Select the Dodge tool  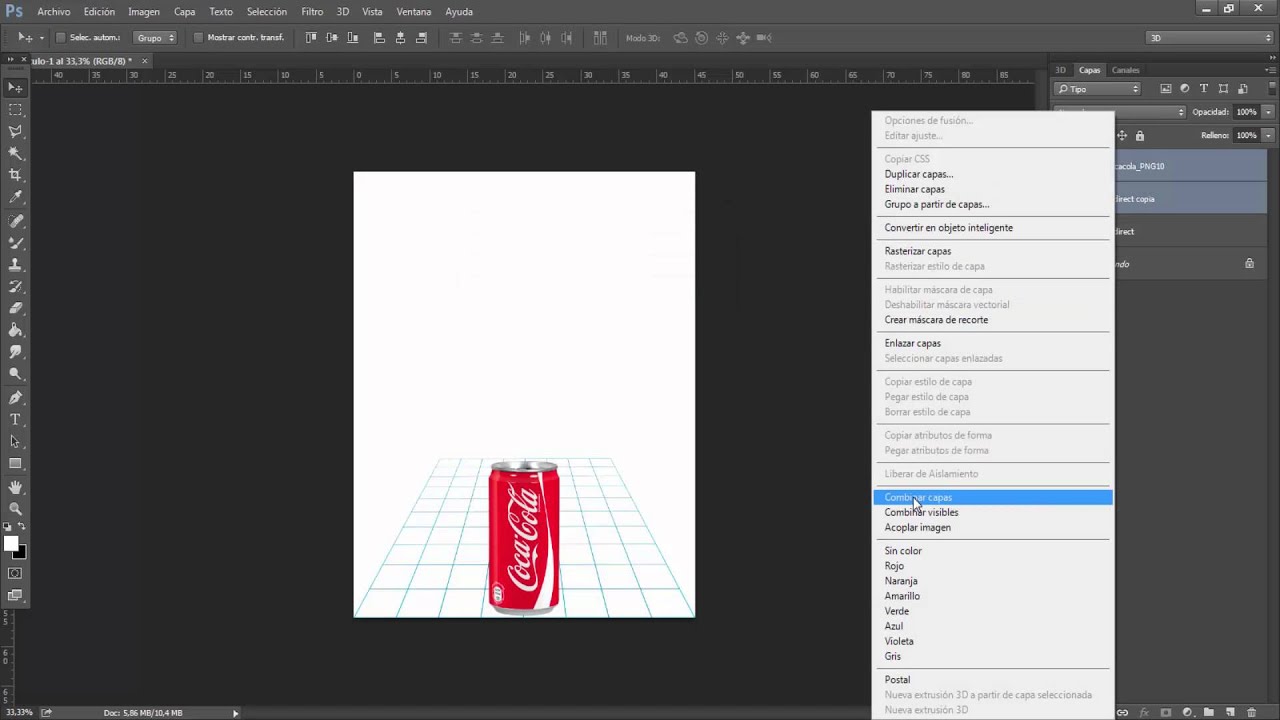point(15,374)
